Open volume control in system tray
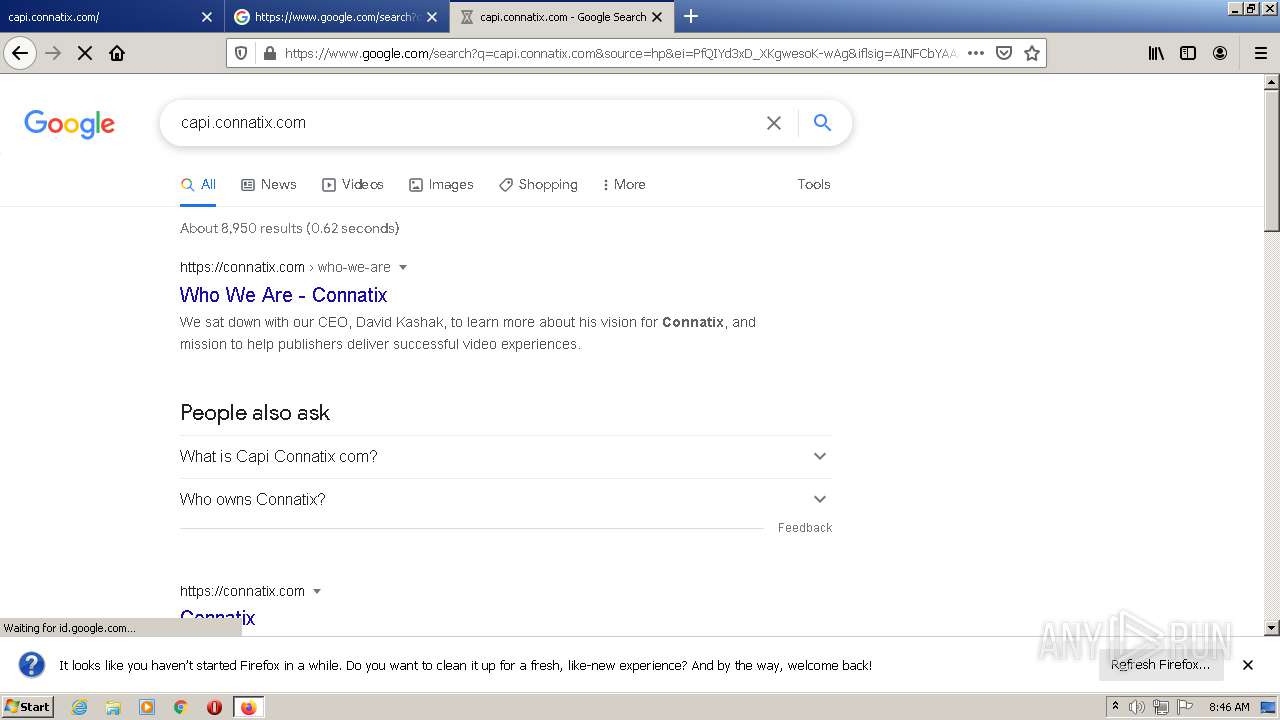Viewport: 1280px width, 720px height. point(1137,707)
